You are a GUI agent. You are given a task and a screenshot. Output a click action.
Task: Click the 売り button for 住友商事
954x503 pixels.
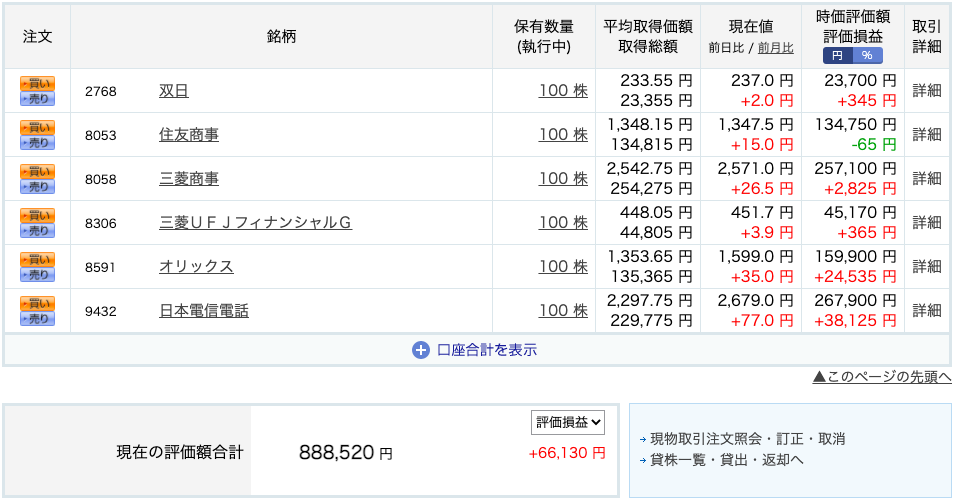tap(38, 142)
